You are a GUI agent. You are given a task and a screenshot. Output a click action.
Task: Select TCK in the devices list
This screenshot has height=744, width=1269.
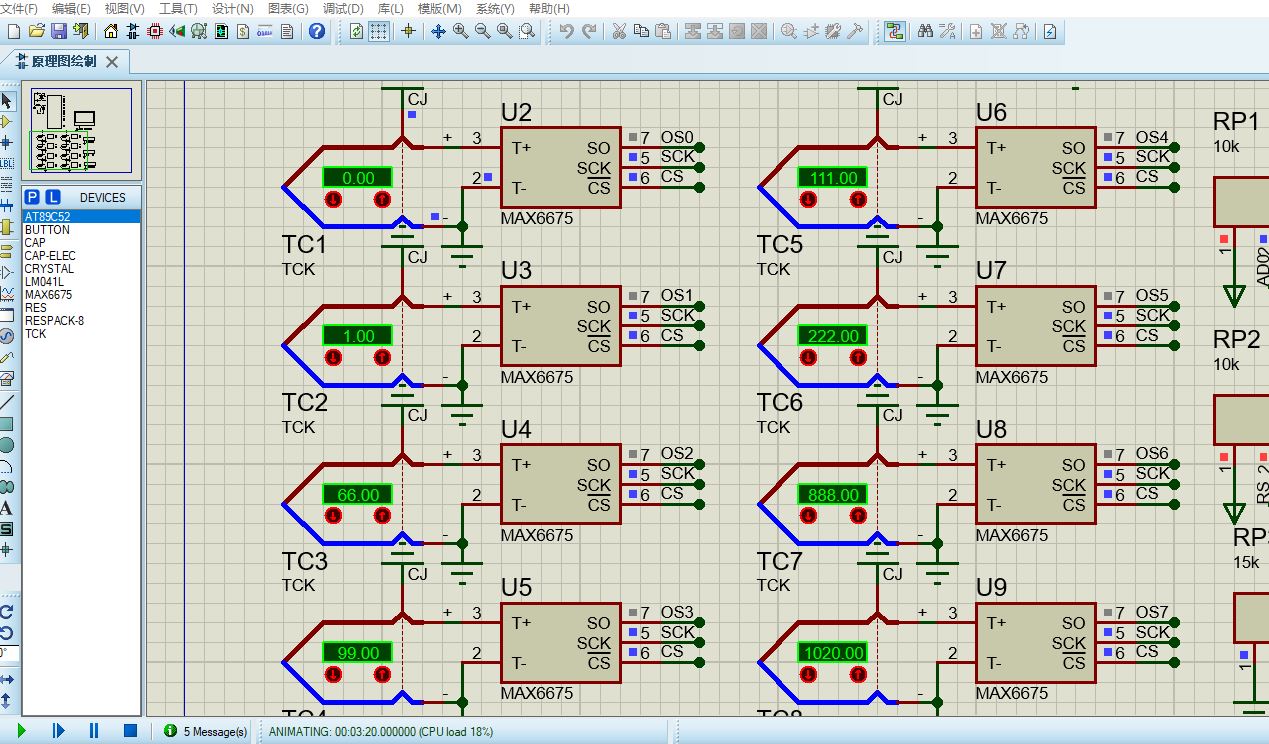(x=81, y=334)
